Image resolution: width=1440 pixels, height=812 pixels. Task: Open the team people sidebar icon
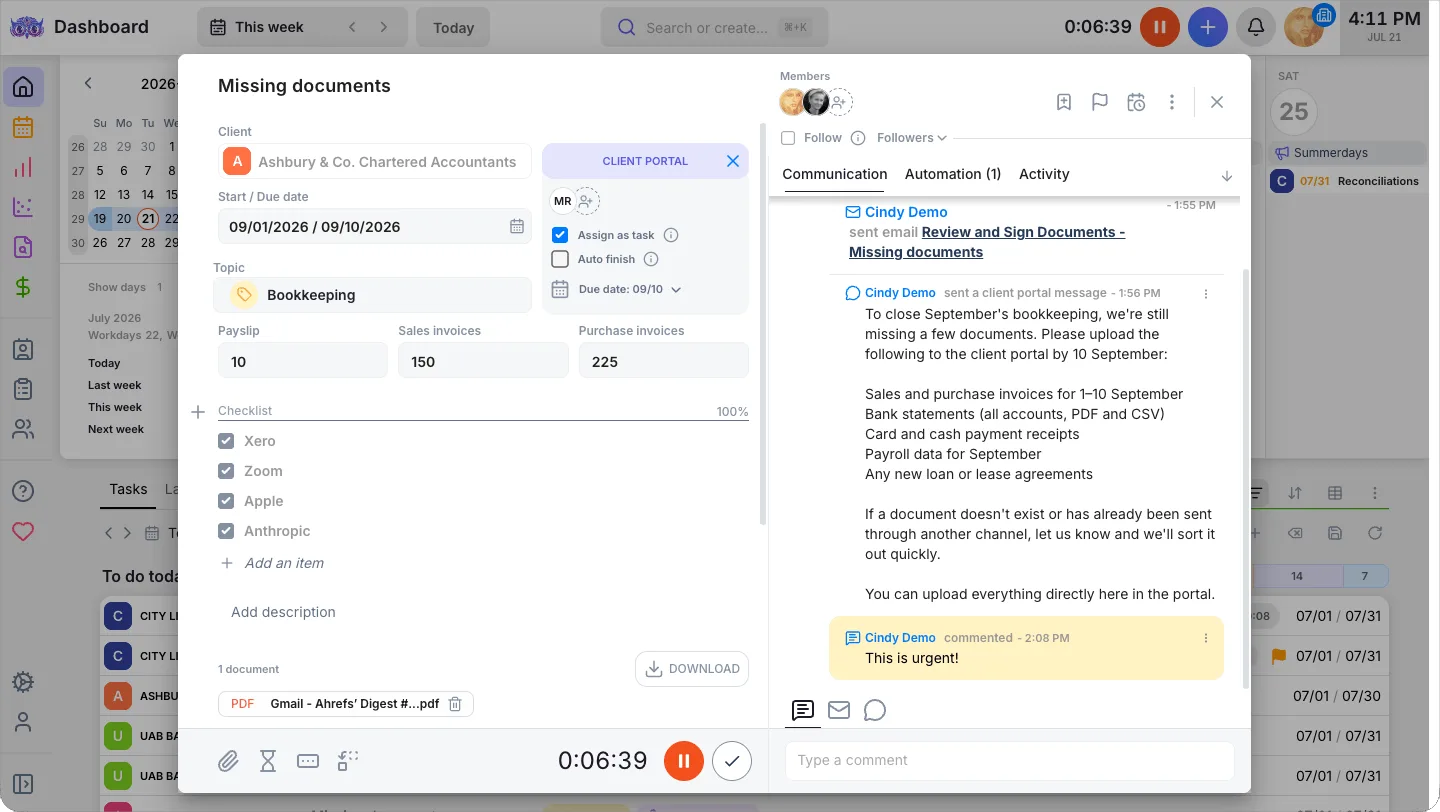(23, 430)
